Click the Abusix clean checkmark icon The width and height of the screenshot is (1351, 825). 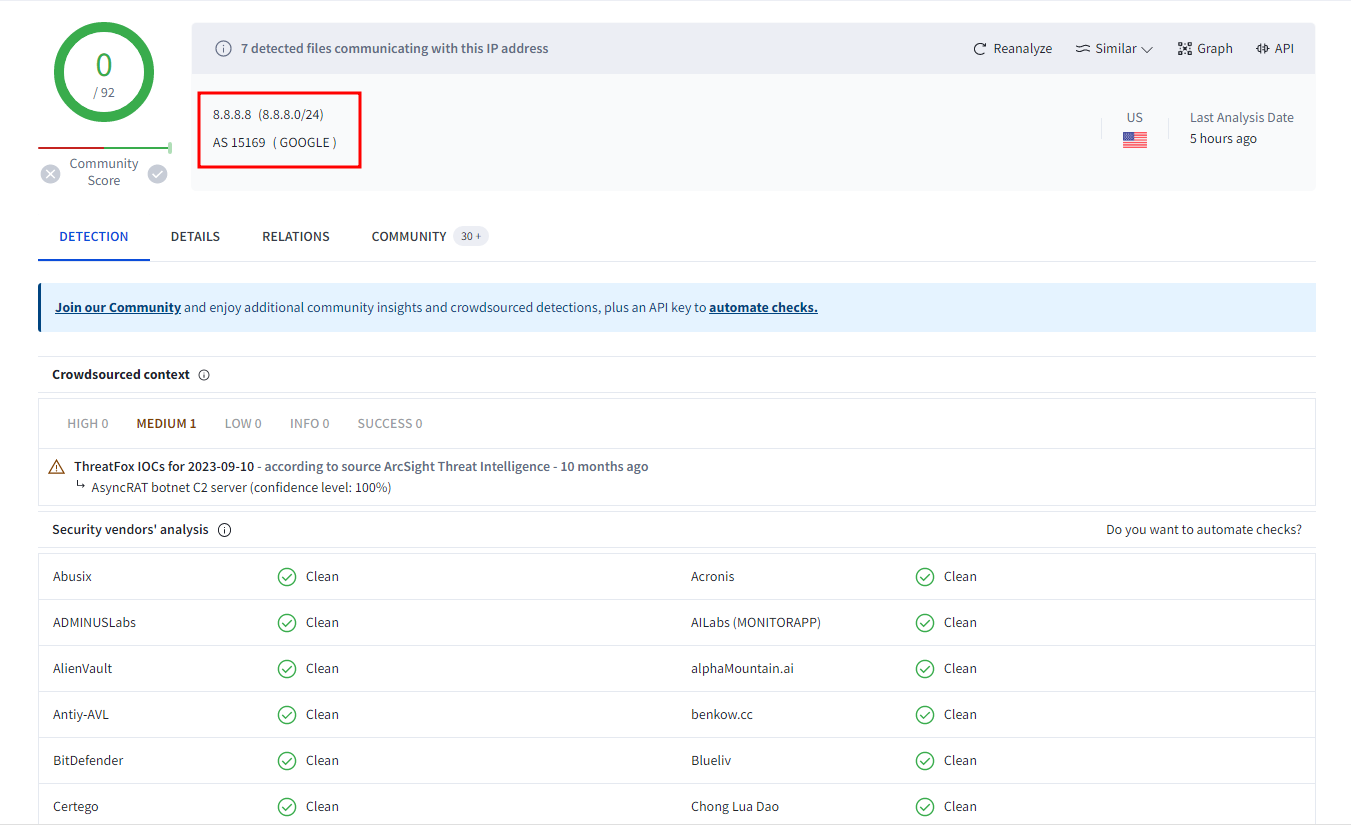tap(287, 577)
